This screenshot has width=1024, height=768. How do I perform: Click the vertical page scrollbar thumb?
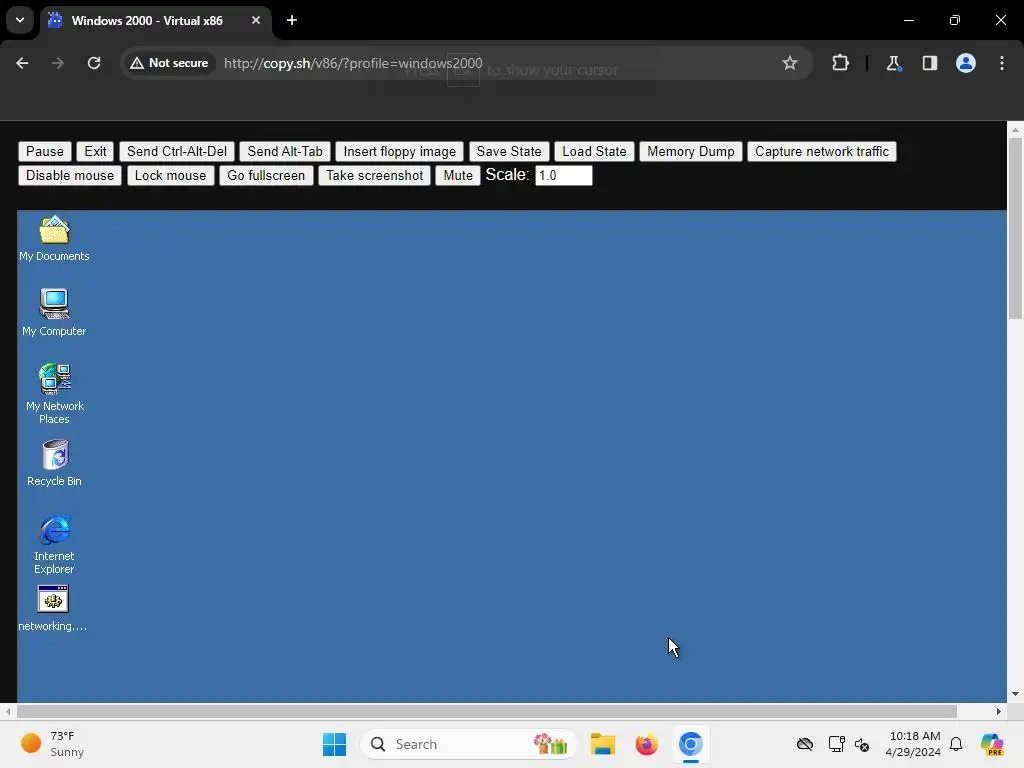coord(1015,229)
